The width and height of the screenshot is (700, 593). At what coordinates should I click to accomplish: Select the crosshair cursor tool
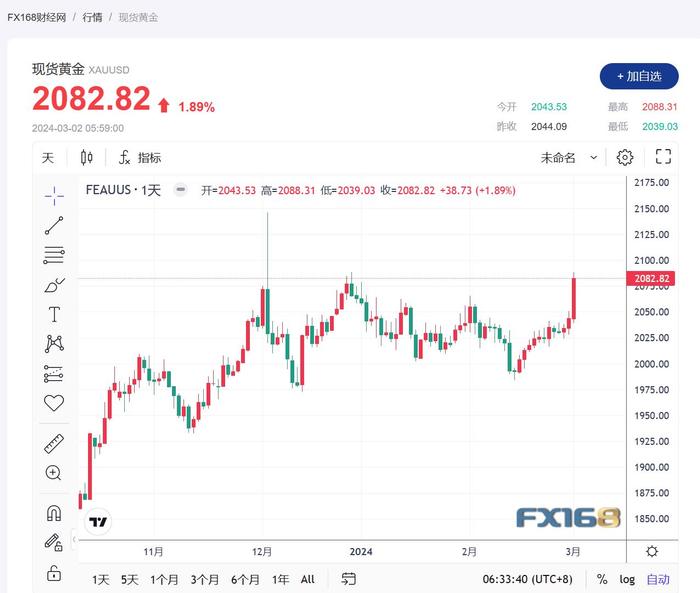coord(54,195)
